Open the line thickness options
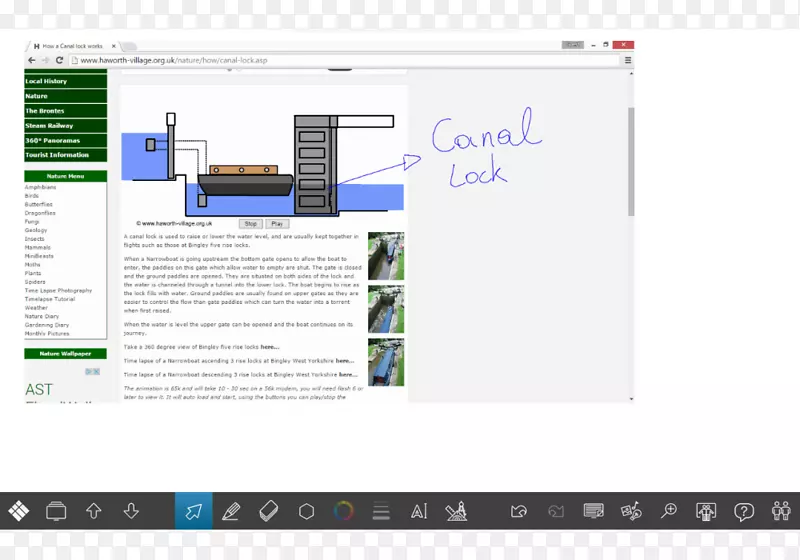This screenshot has width=800, height=560. pyautogui.click(x=381, y=511)
